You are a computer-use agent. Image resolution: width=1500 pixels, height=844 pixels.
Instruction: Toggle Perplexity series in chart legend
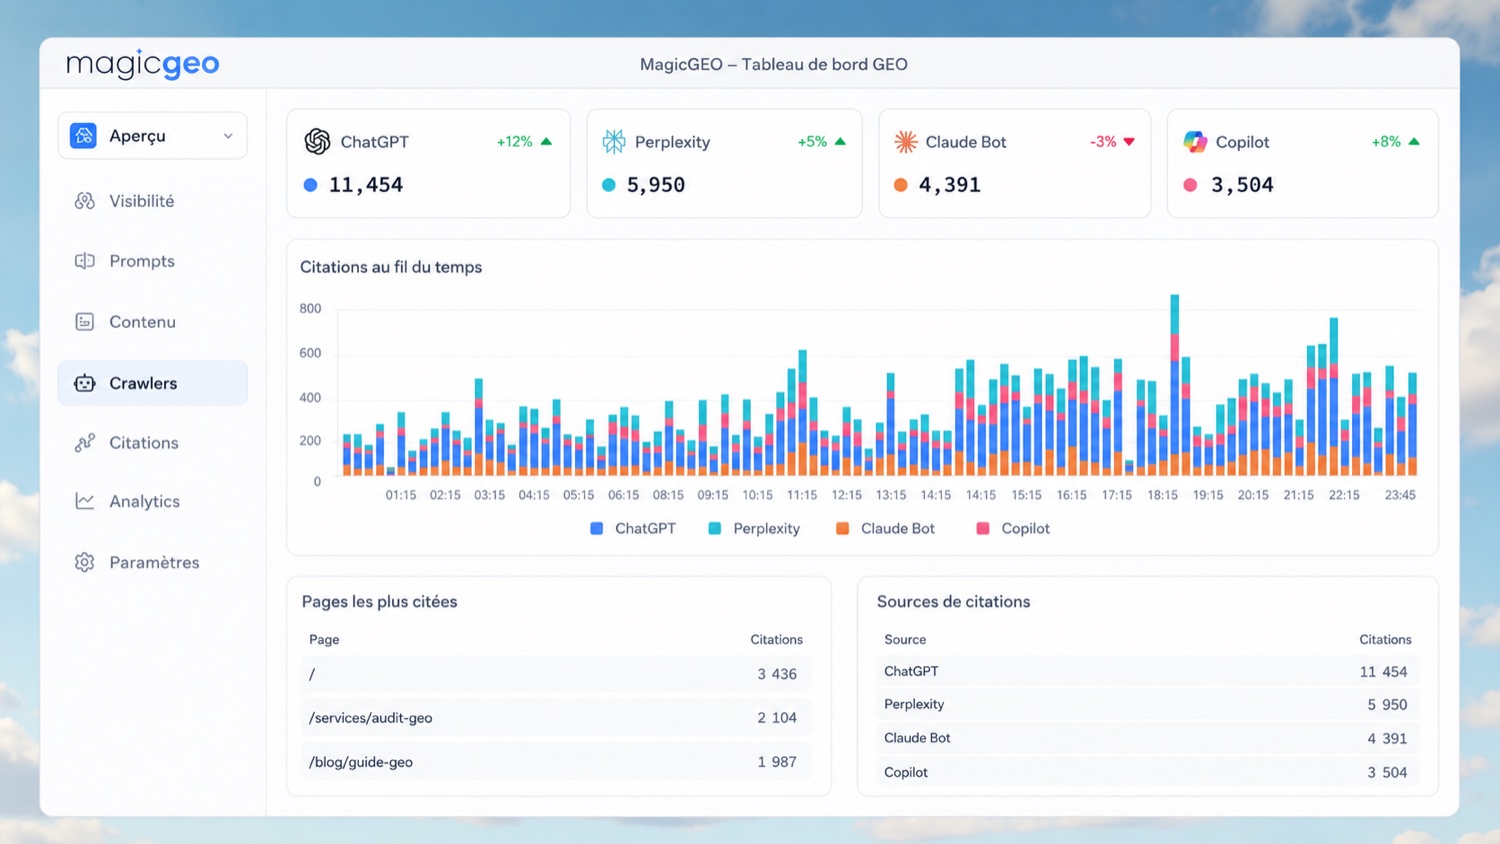(754, 528)
